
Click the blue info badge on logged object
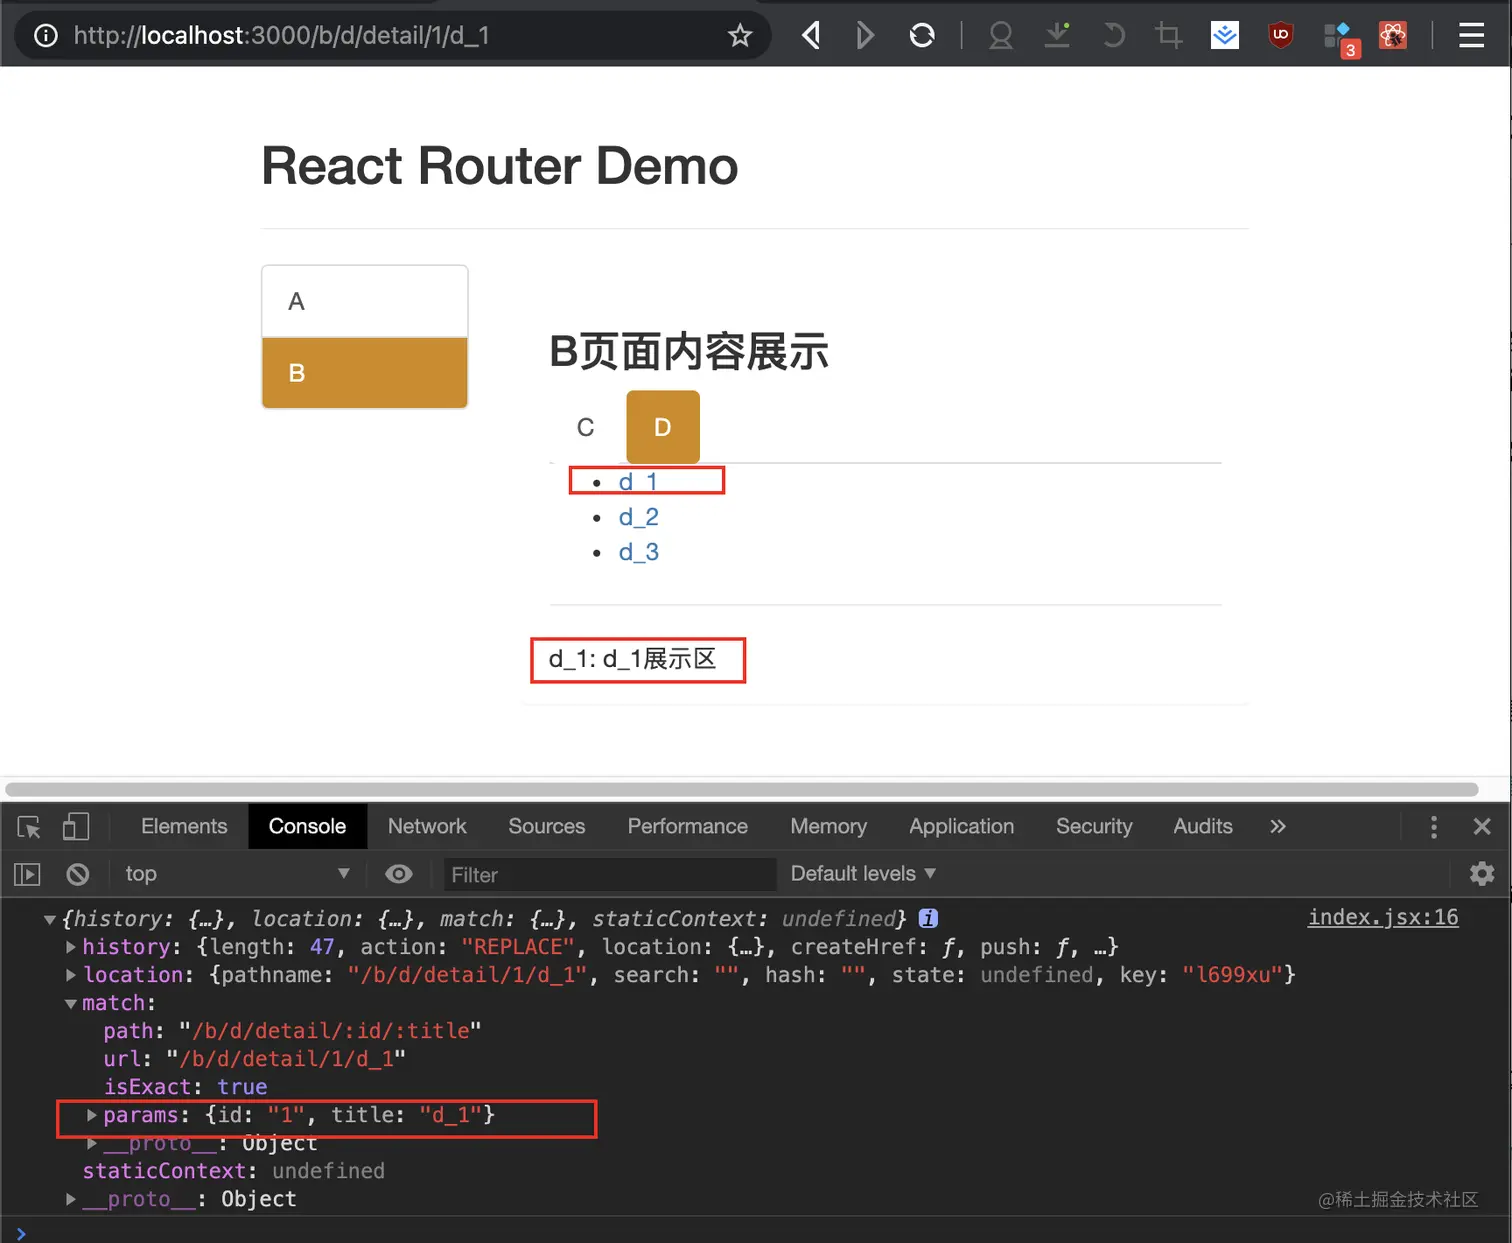click(x=928, y=918)
